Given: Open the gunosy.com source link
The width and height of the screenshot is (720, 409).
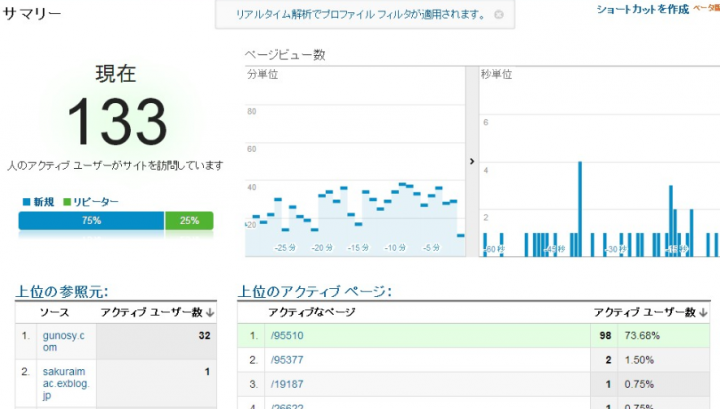Looking at the screenshot, I should tap(63, 341).
